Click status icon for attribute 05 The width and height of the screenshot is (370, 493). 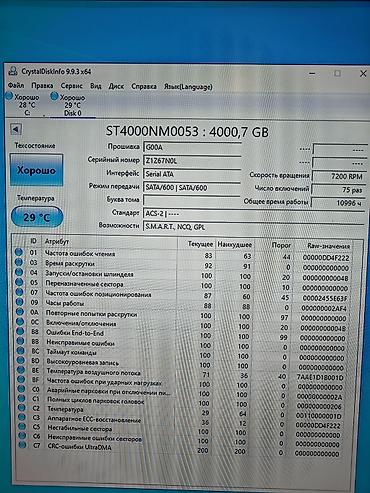click(20, 282)
